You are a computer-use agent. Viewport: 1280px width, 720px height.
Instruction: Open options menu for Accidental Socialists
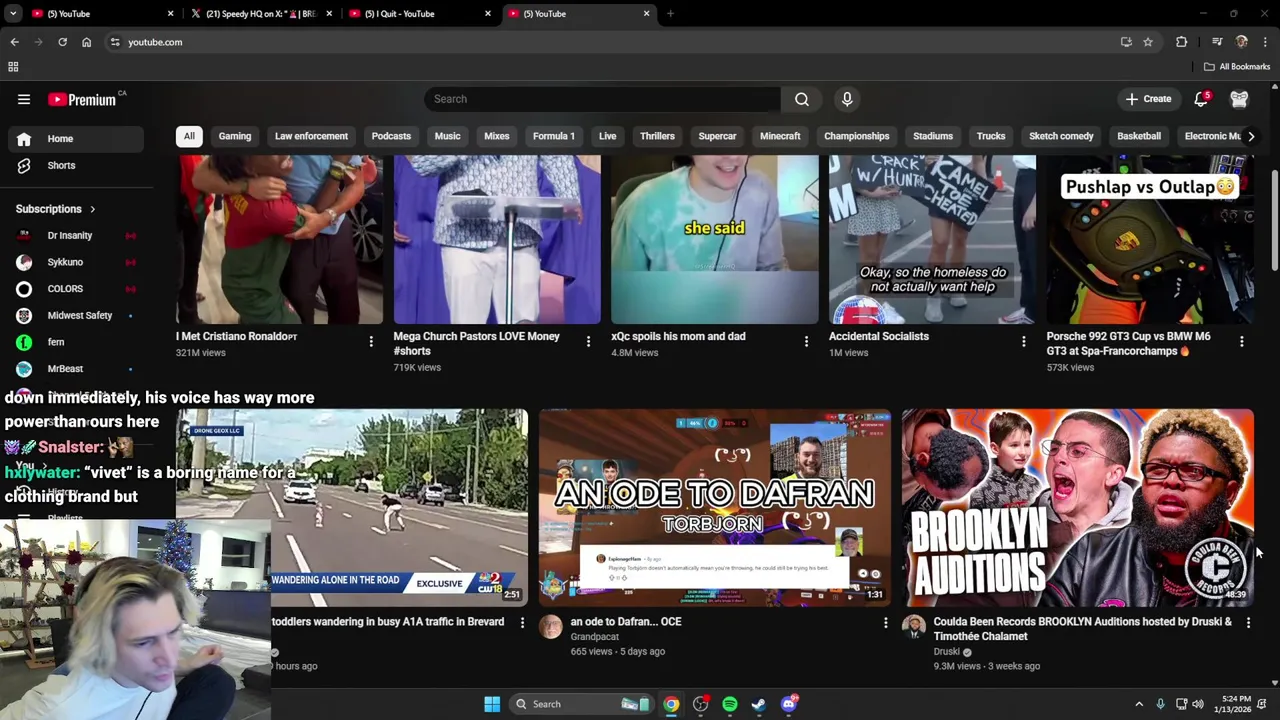(1023, 342)
